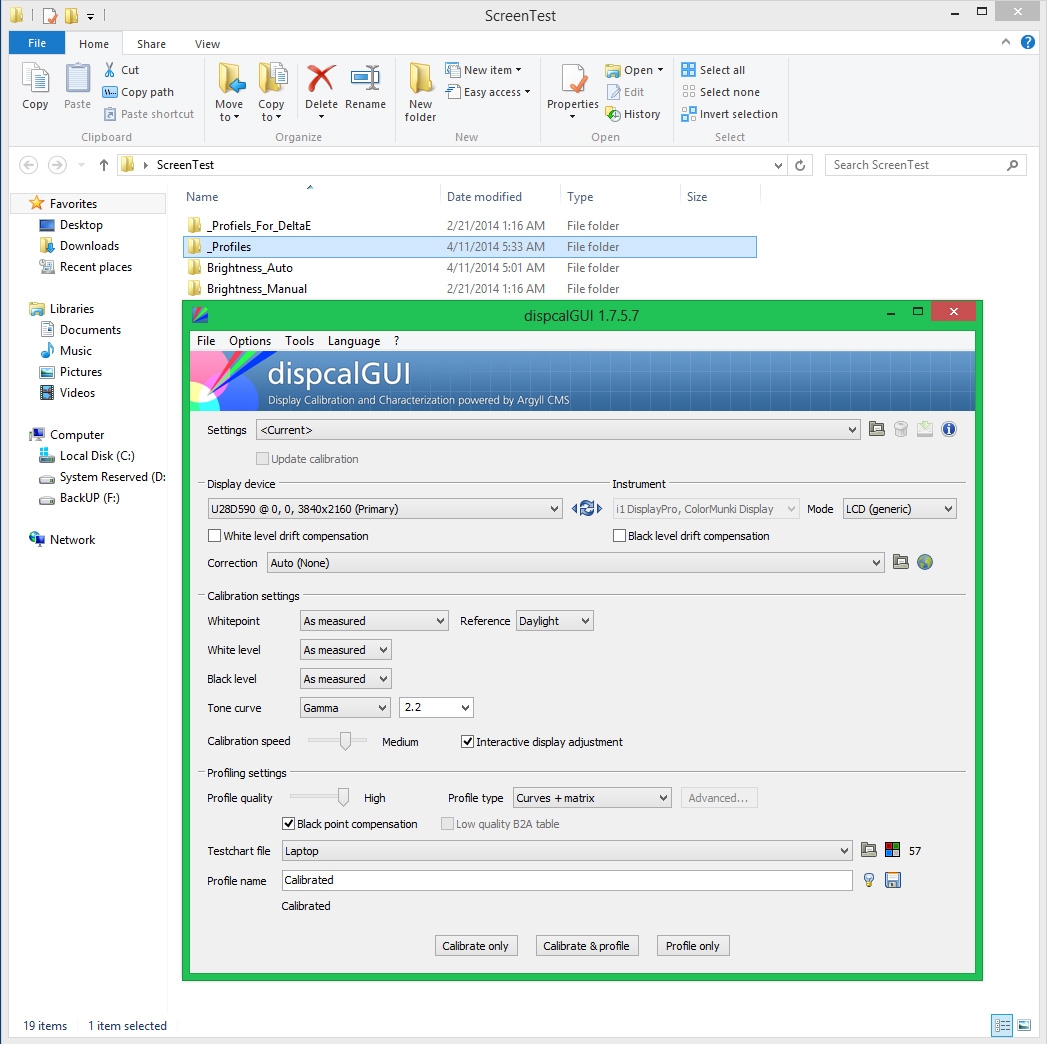Browse for correction file folder icon
This screenshot has width=1047, height=1044.
pyautogui.click(x=901, y=562)
